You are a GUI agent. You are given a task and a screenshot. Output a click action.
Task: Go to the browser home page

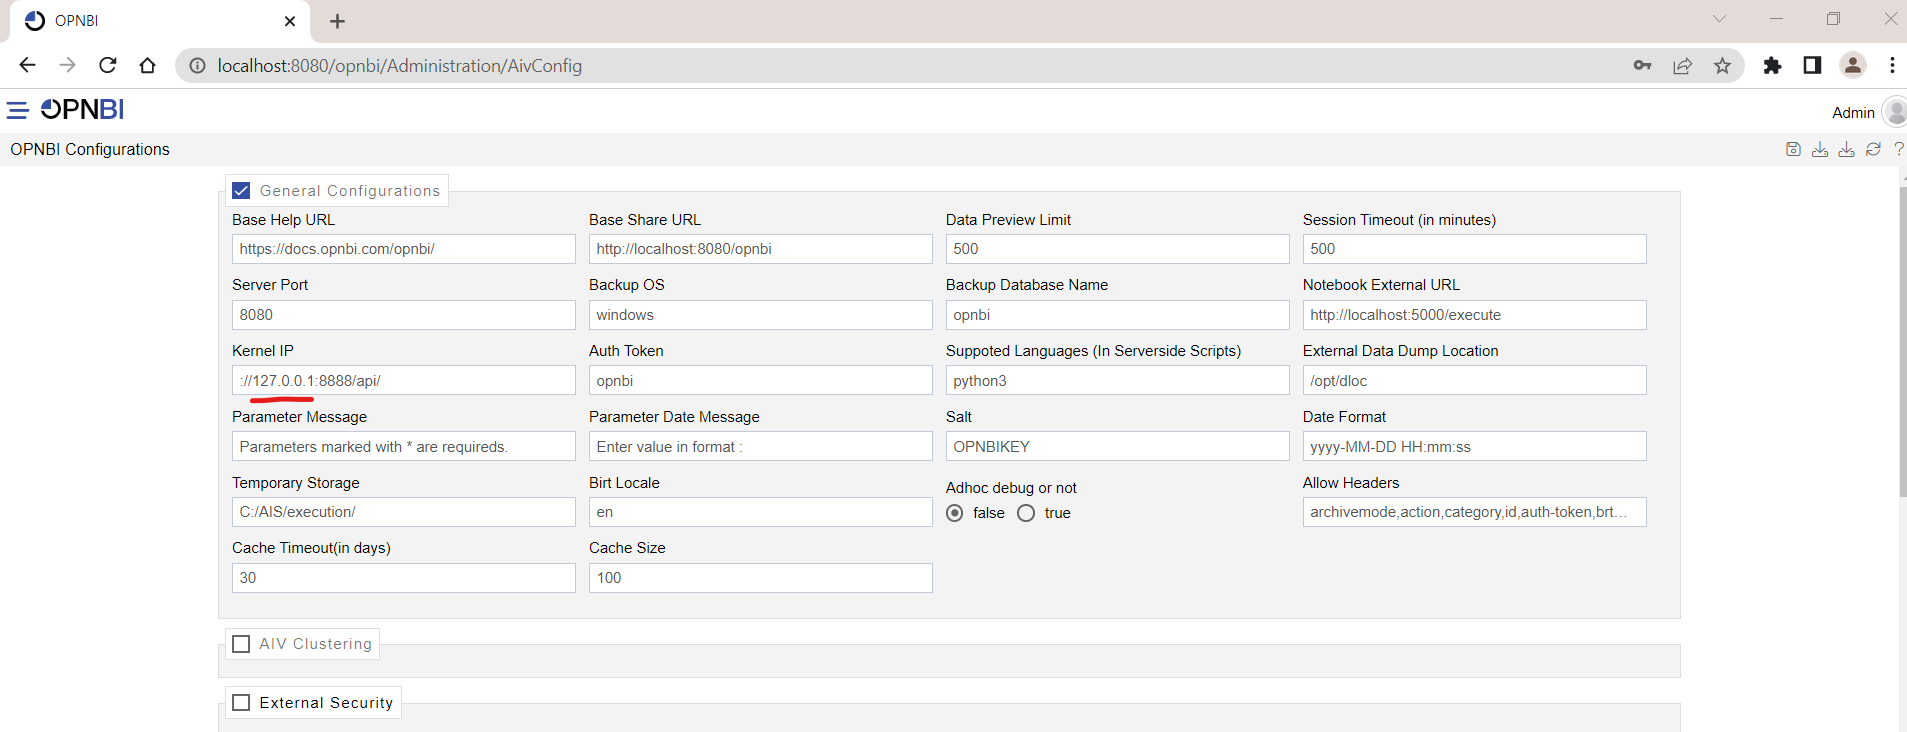click(147, 65)
